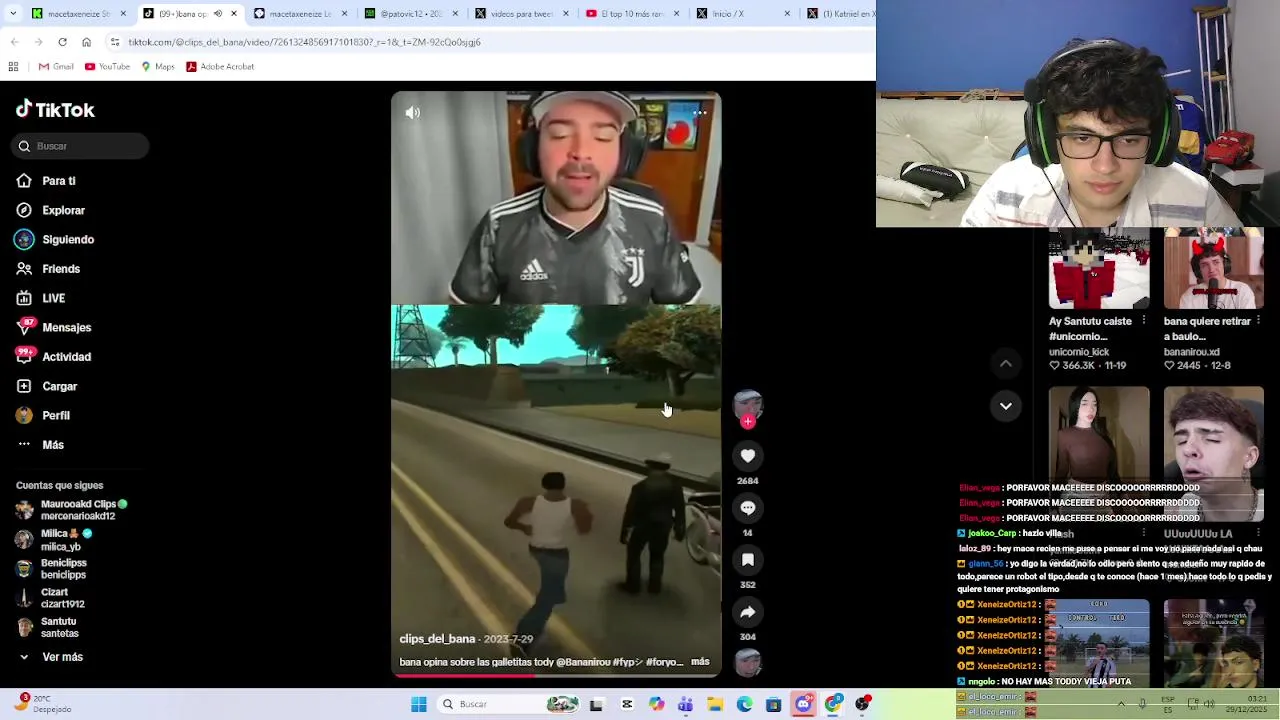1280x720 pixels.
Task: Show hidden system tray icons chevron
Action: (x=1120, y=704)
